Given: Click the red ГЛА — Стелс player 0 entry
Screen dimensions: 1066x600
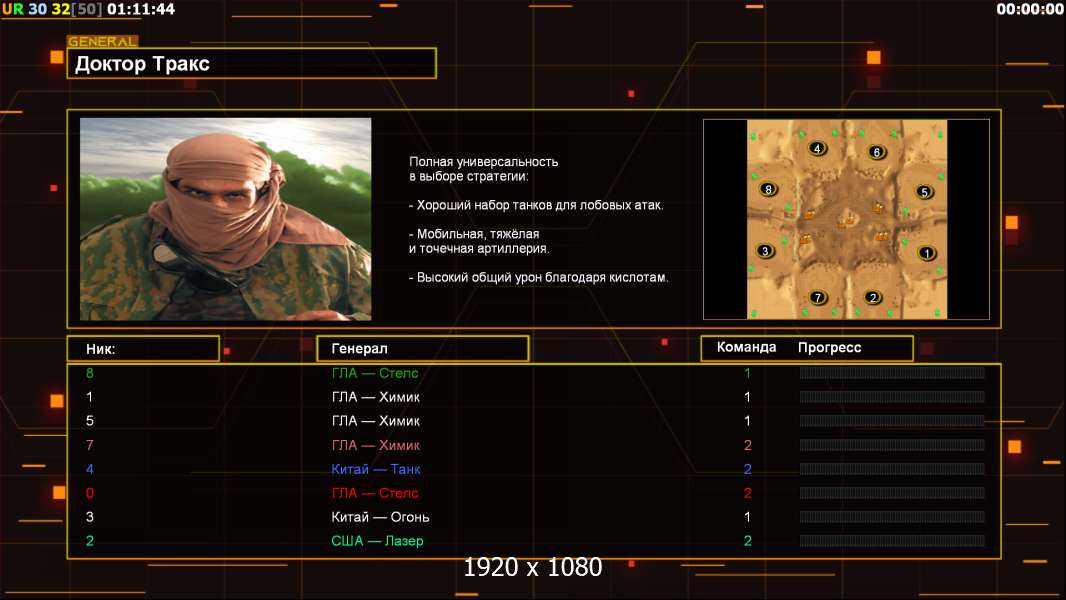Looking at the screenshot, I should [x=375, y=493].
